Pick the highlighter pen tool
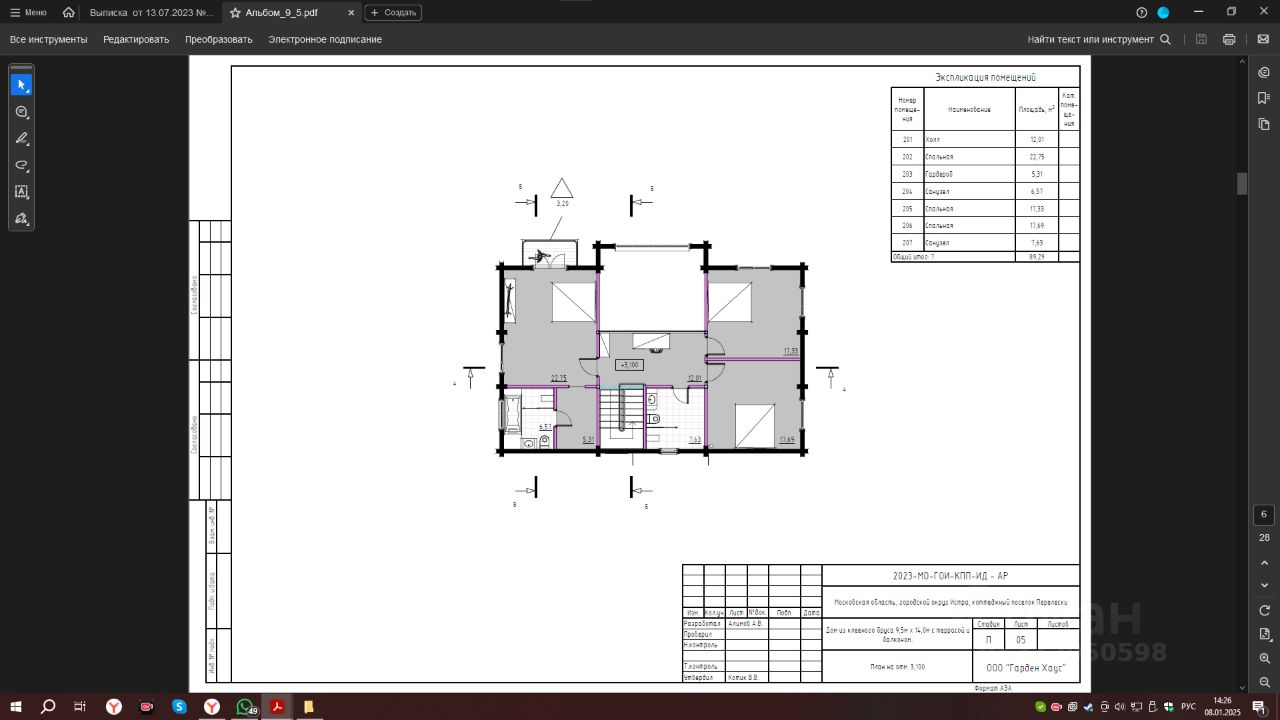Image resolution: width=1280 pixels, height=720 pixels. (21, 138)
